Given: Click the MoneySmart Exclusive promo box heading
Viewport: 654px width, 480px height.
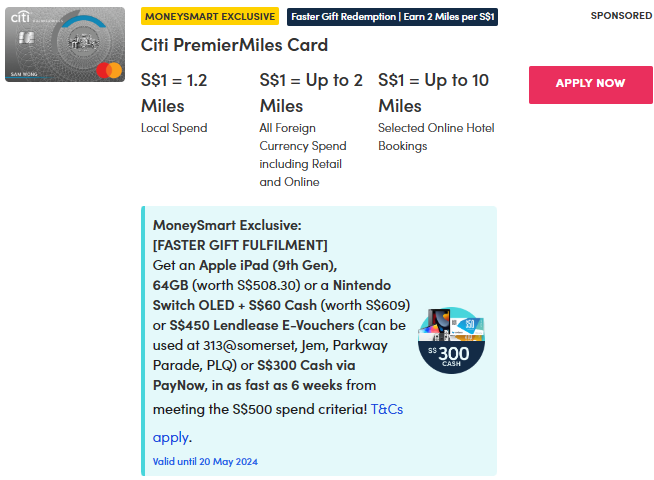Looking at the screenshot, I should (227, 226).
